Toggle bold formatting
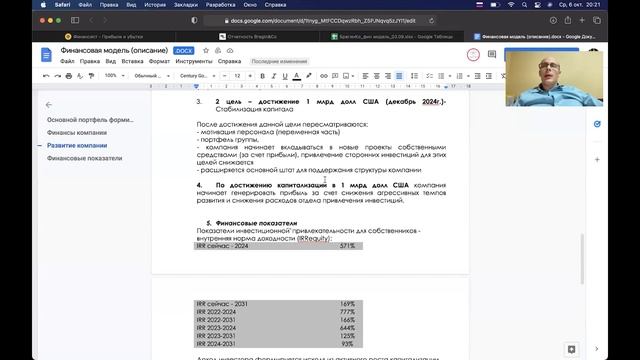This screenshot has height=360, width=640. 262,76
